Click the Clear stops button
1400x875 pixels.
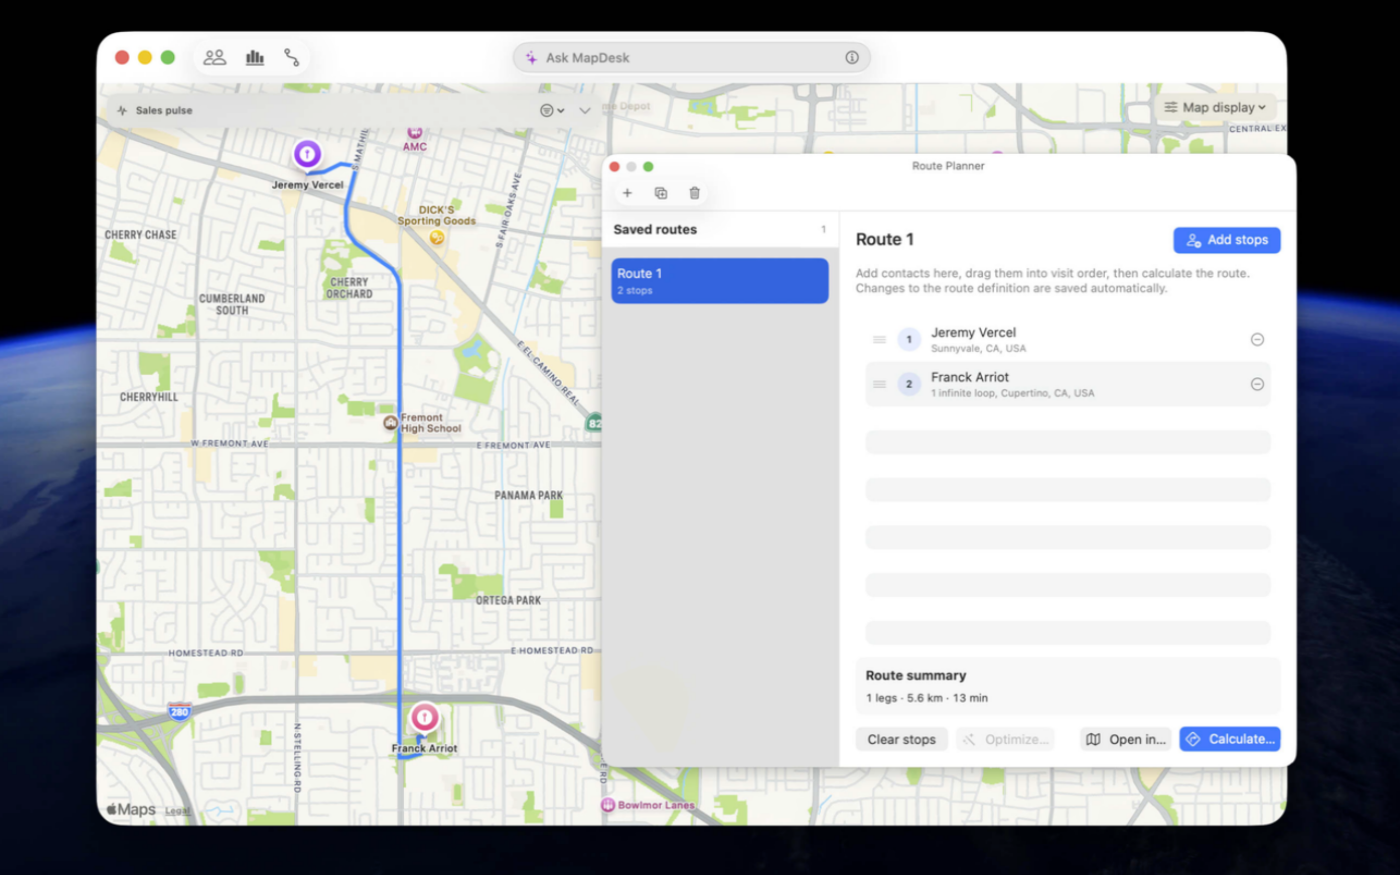click(x=901, y=739)
